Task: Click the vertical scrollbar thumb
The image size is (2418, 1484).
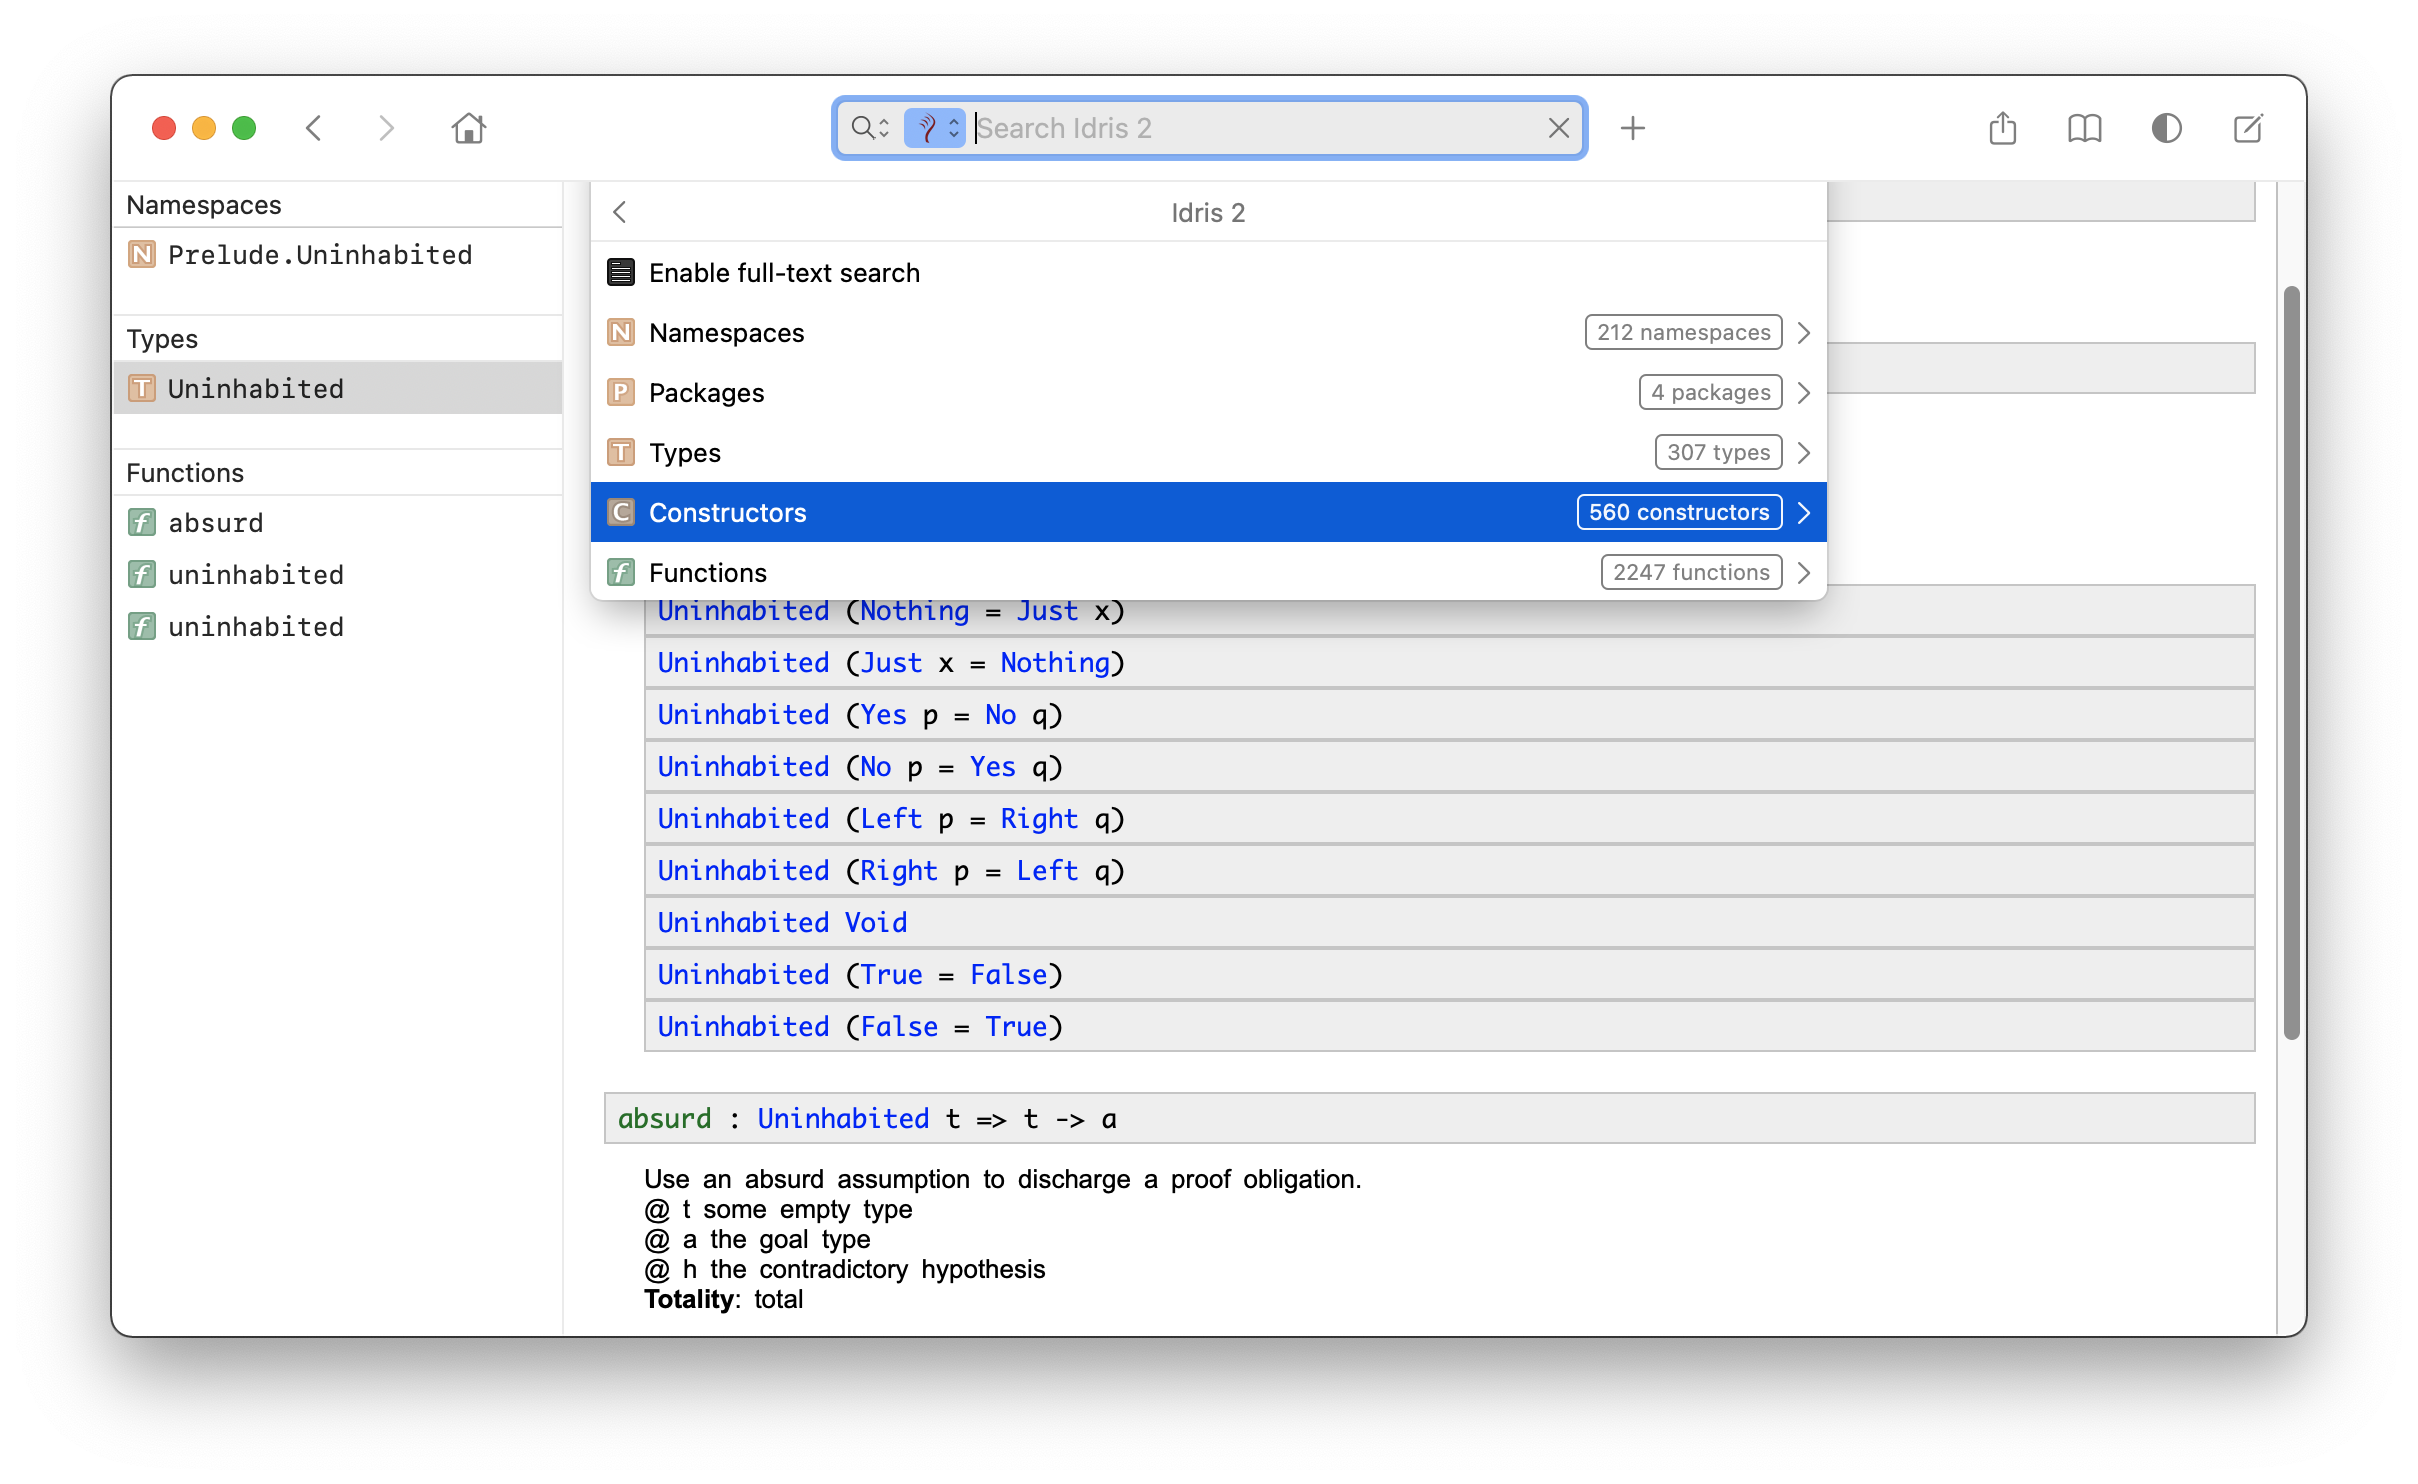Action: click(2291, 660)
